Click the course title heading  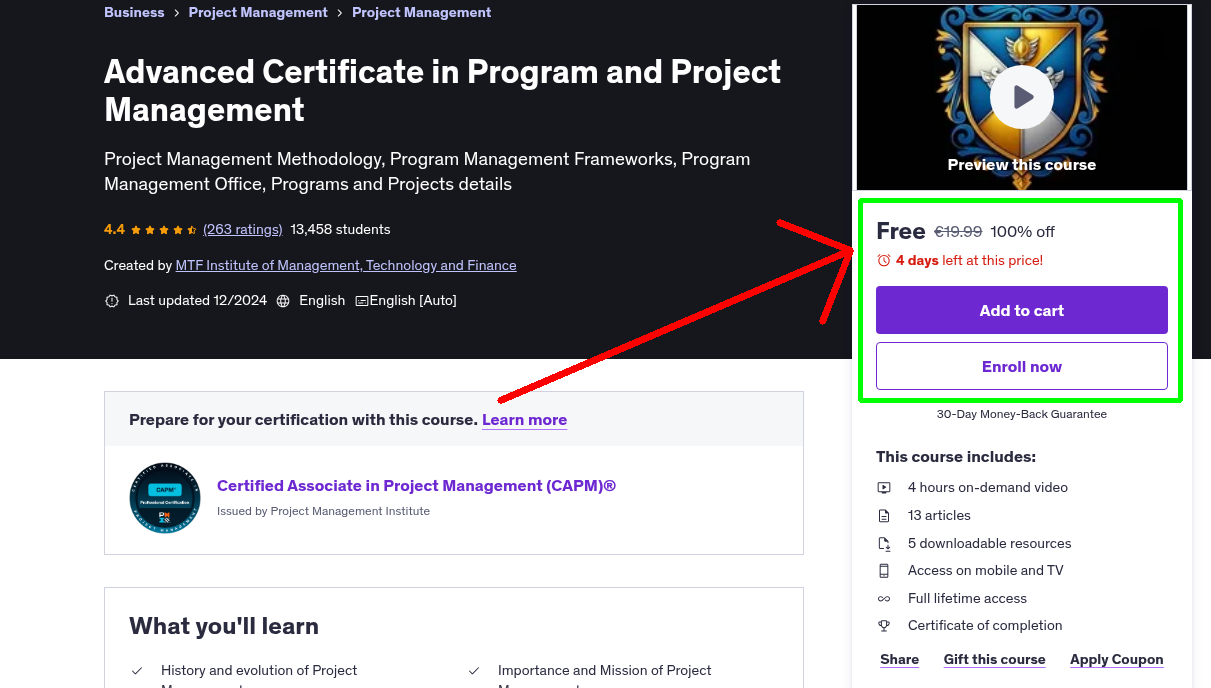pos(442,90)
